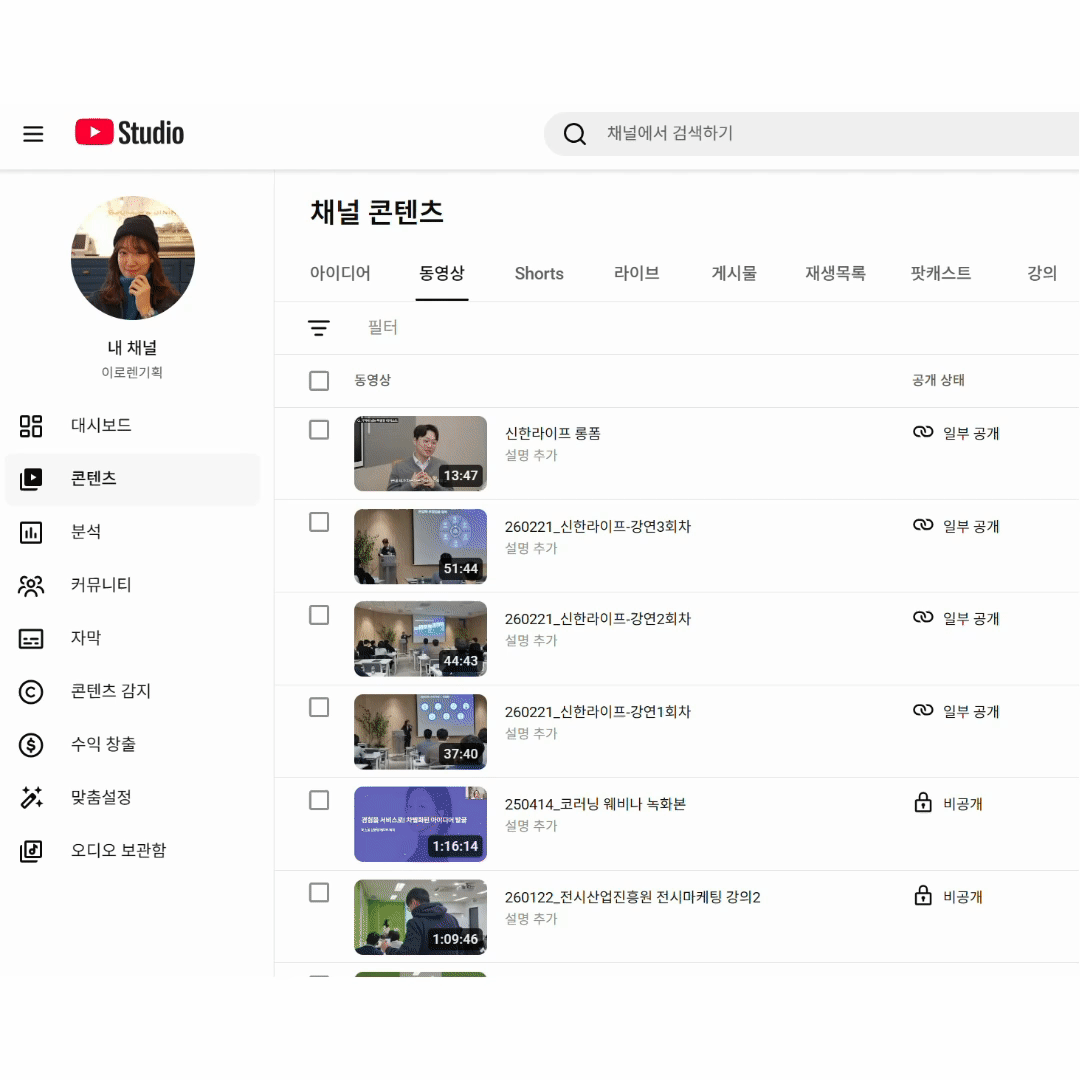Open video title 260221_신한라이프-강연1회차

pyautogui.click(x=598, y=712)
